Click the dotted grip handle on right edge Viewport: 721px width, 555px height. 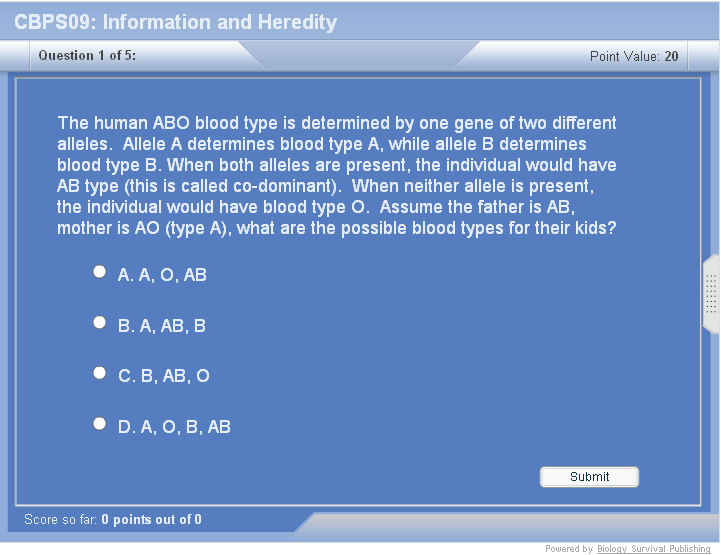711,294
